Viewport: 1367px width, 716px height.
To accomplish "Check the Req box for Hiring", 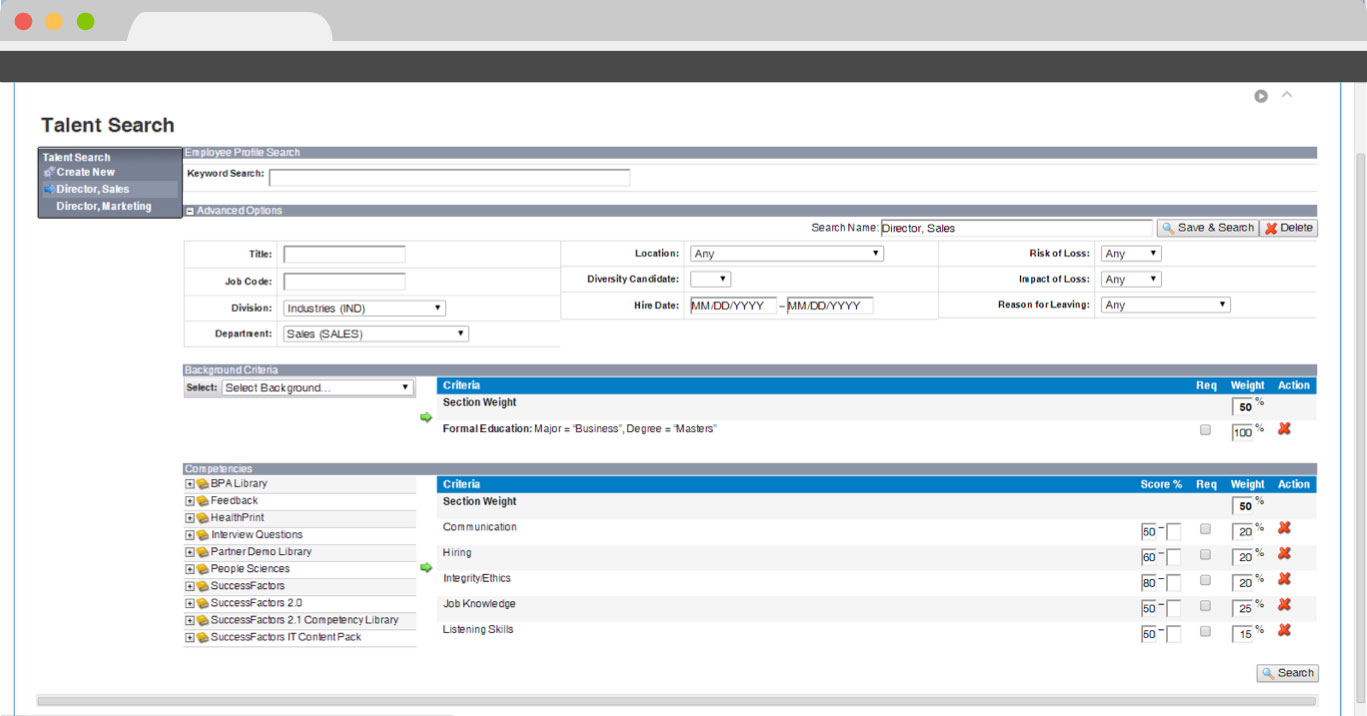I will tap(1205, 554).
